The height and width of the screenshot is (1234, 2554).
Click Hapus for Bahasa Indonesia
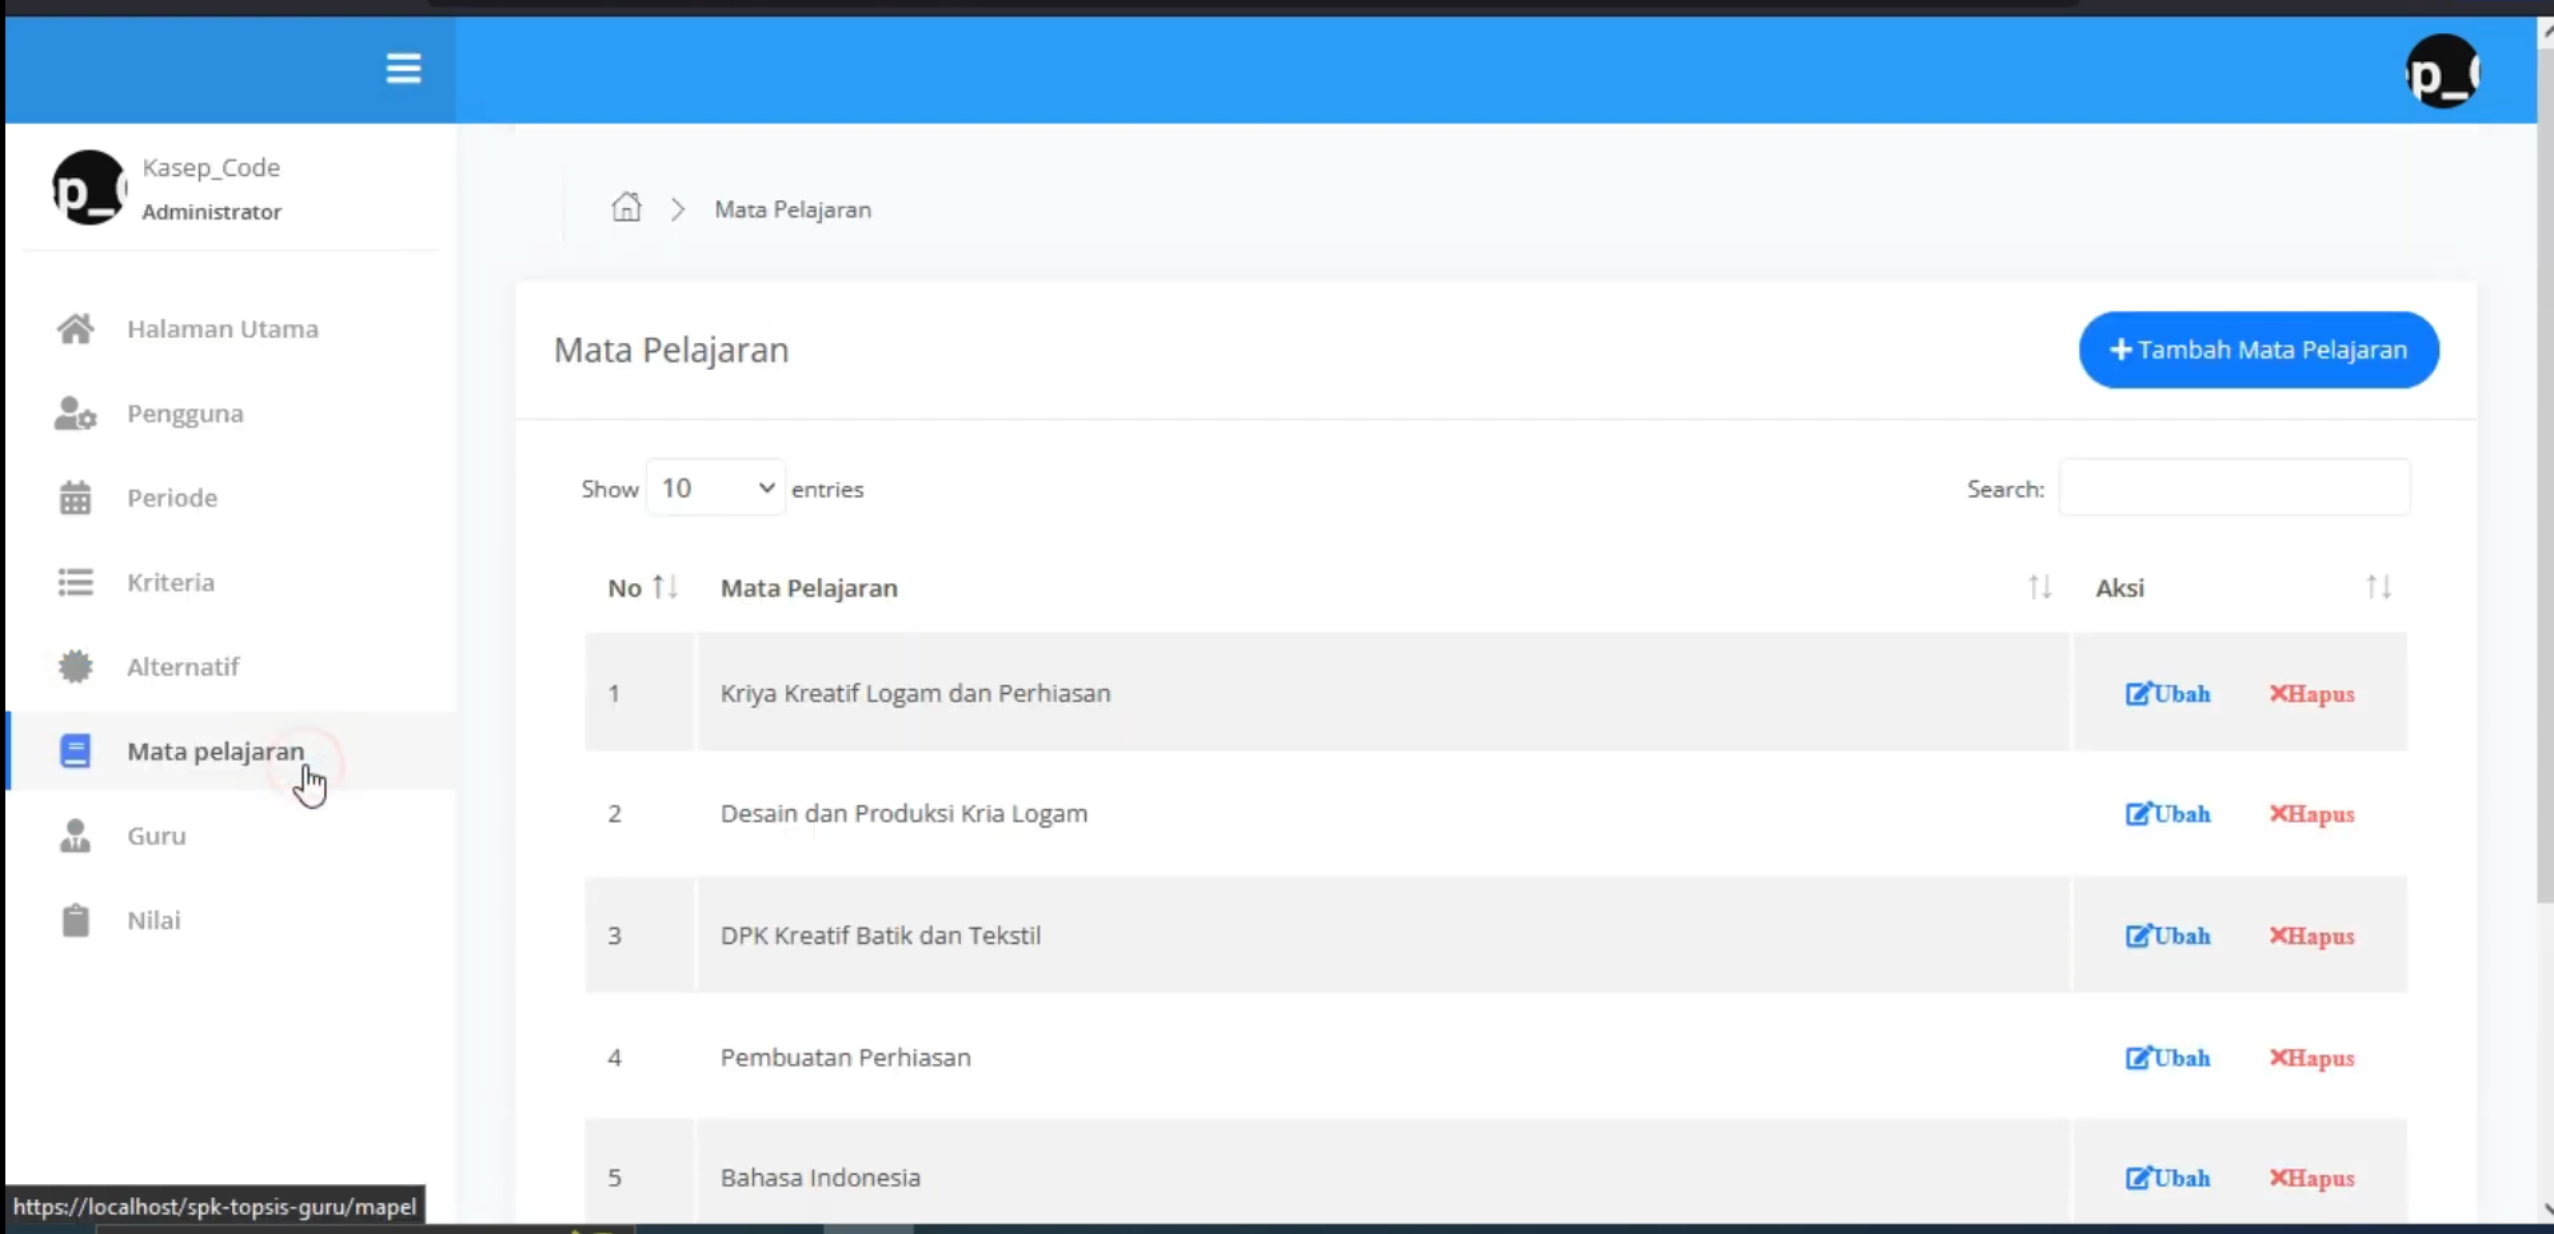pyautogui.click(x=2311, y=1178)
